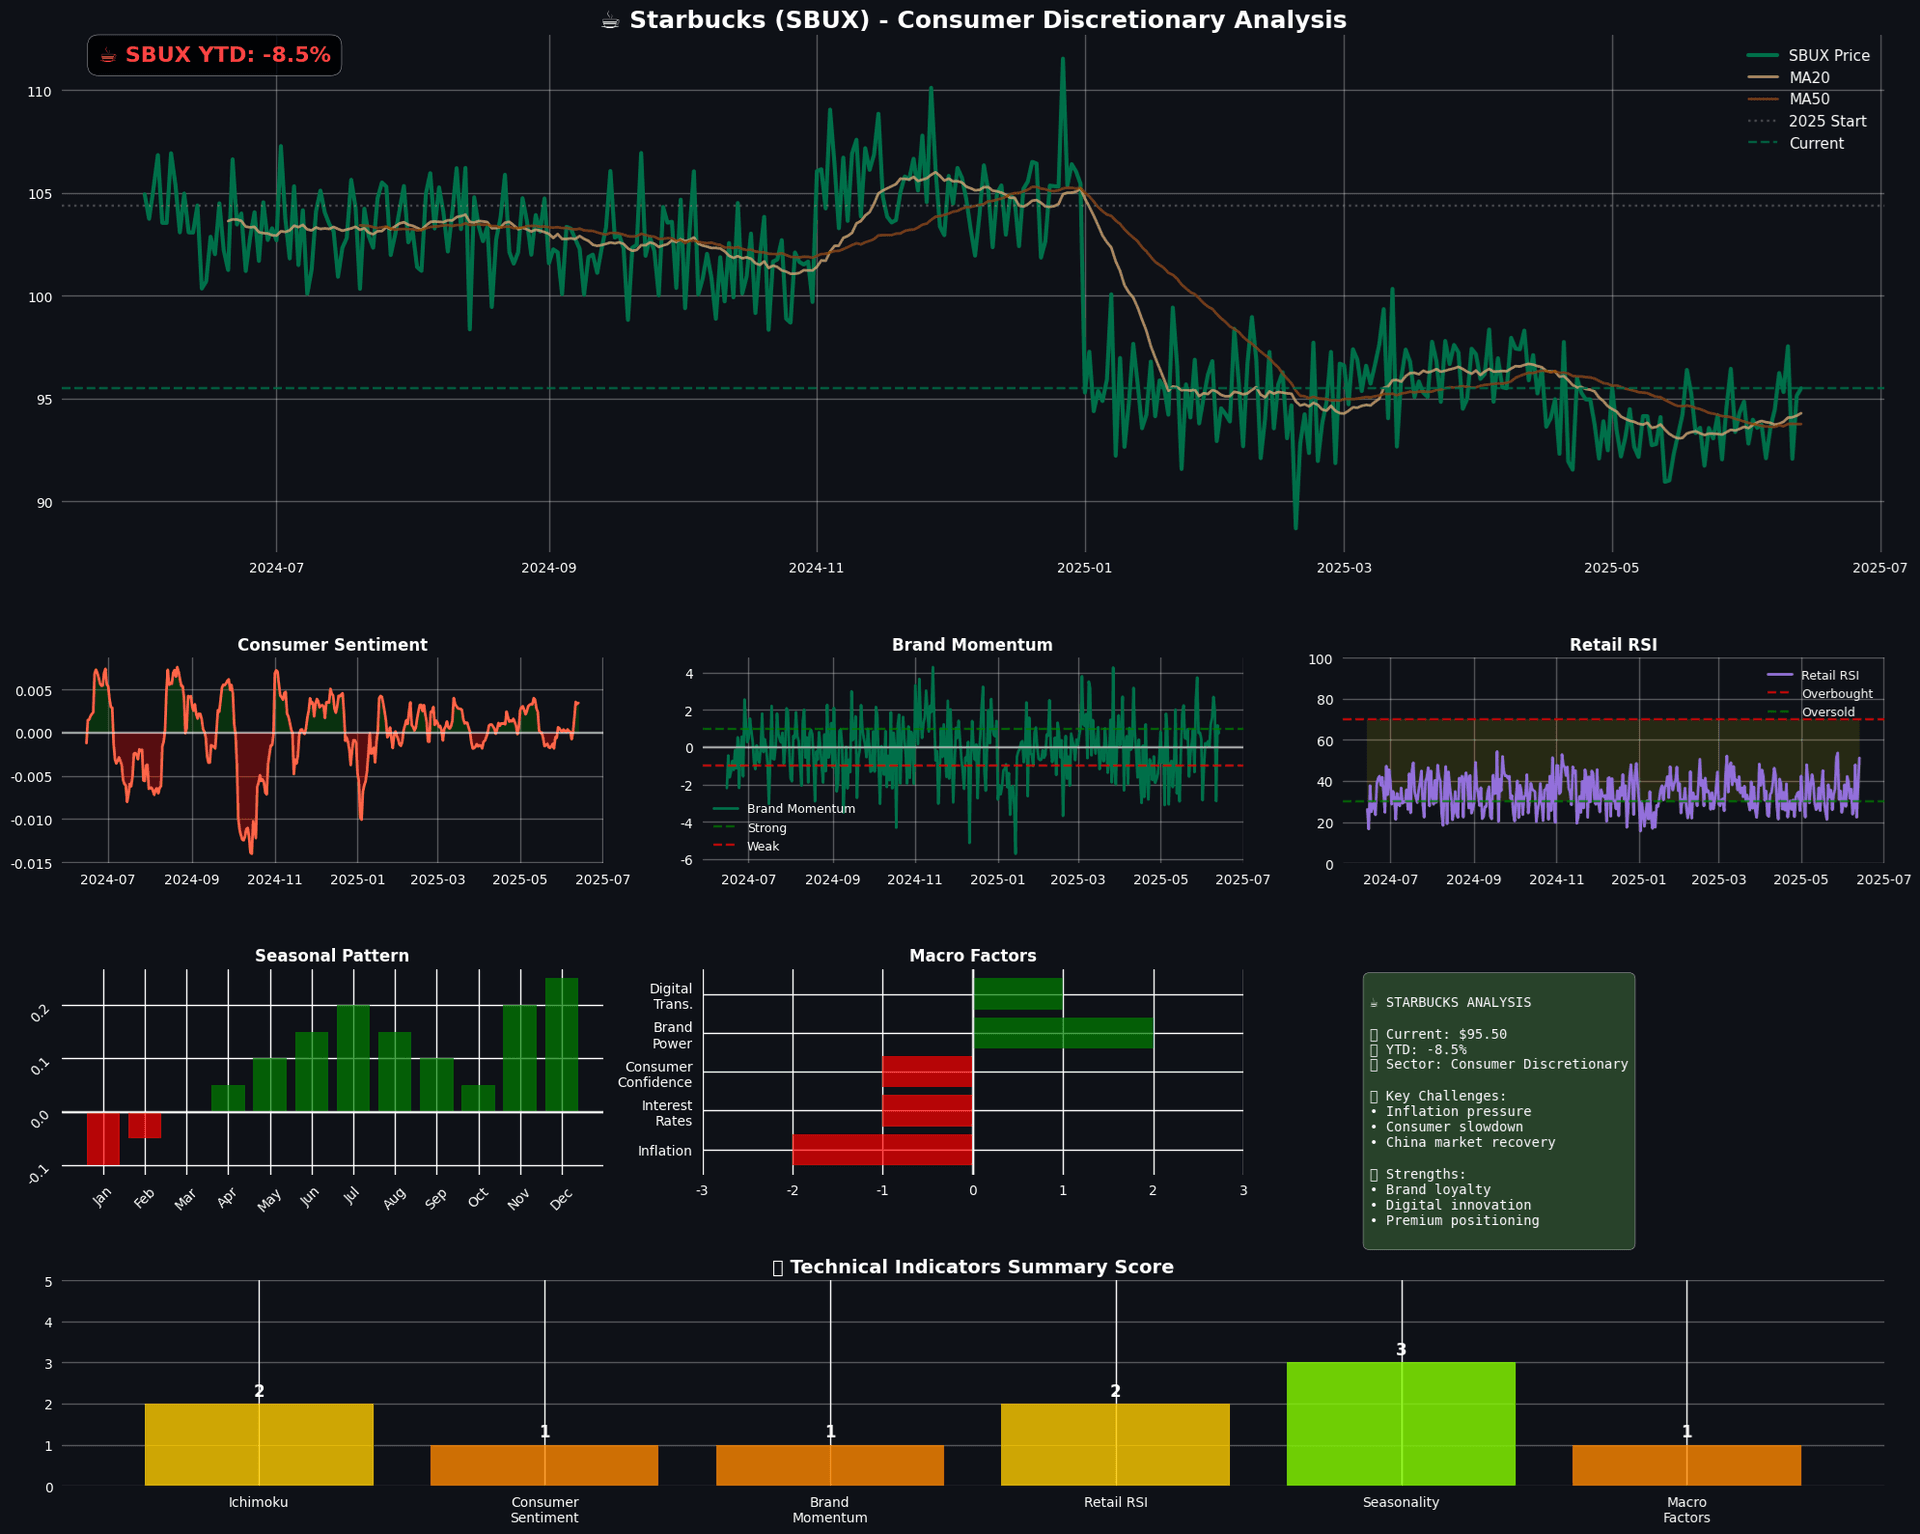The height and width of the screenshot is (1534, 1920).
Task: Click the 'Key Challenges:' heading
Action: (1438, 1096)
